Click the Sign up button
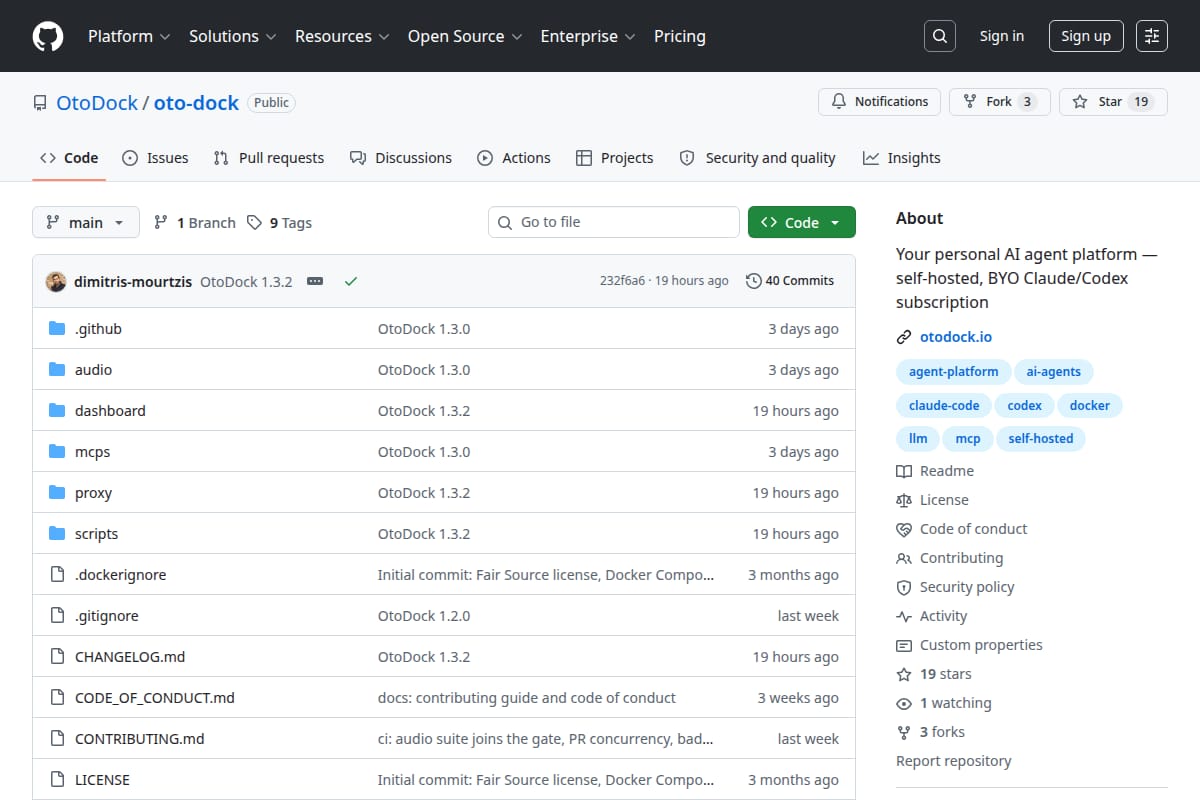The width and height of the screenshot is (1200, 800). point(1086,36)
